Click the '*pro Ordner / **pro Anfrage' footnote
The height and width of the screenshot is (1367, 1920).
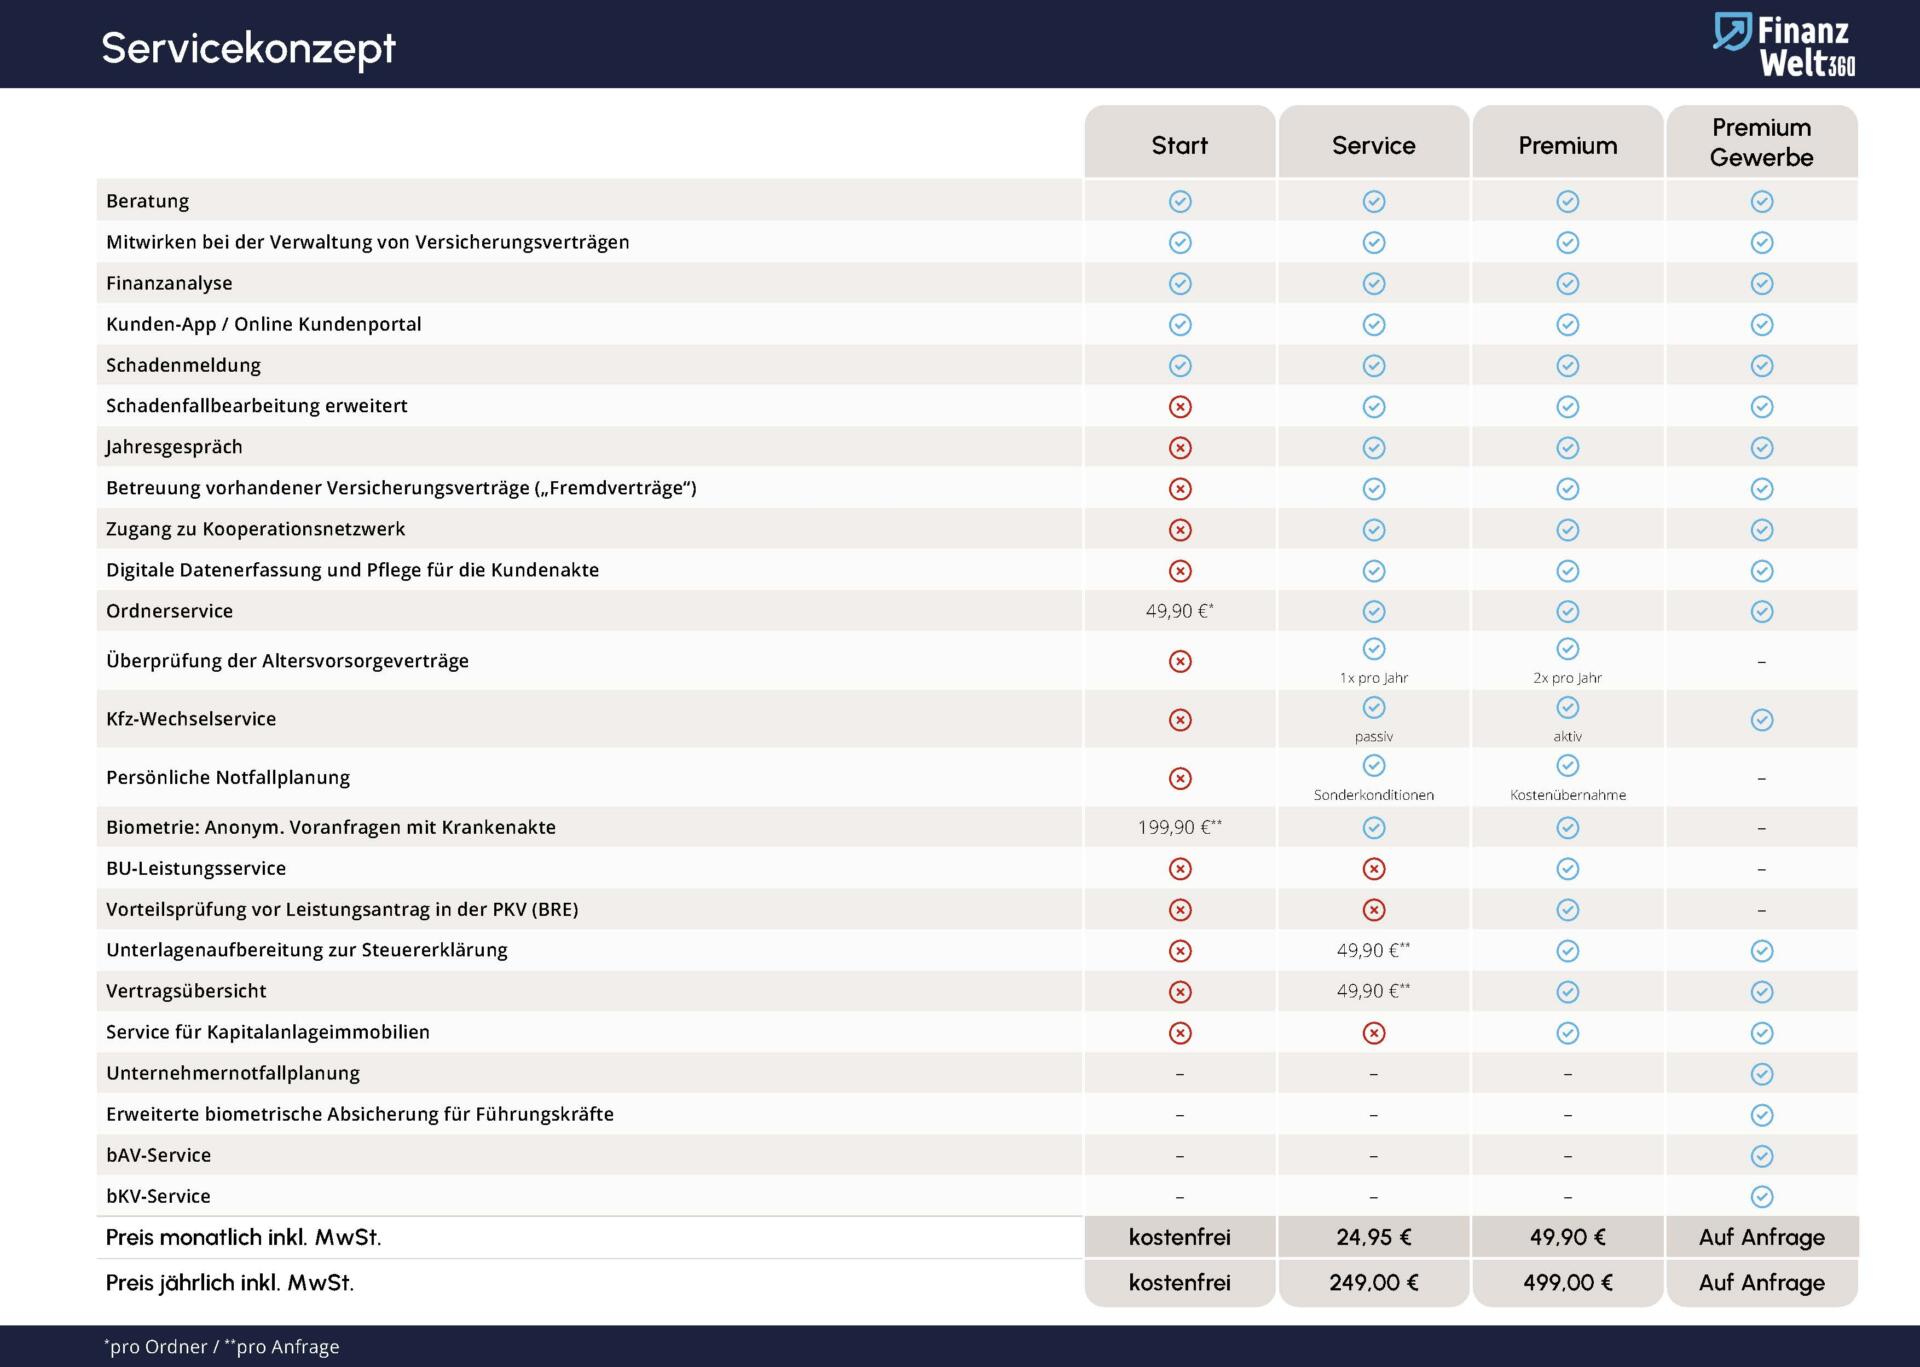[222, 1347]
